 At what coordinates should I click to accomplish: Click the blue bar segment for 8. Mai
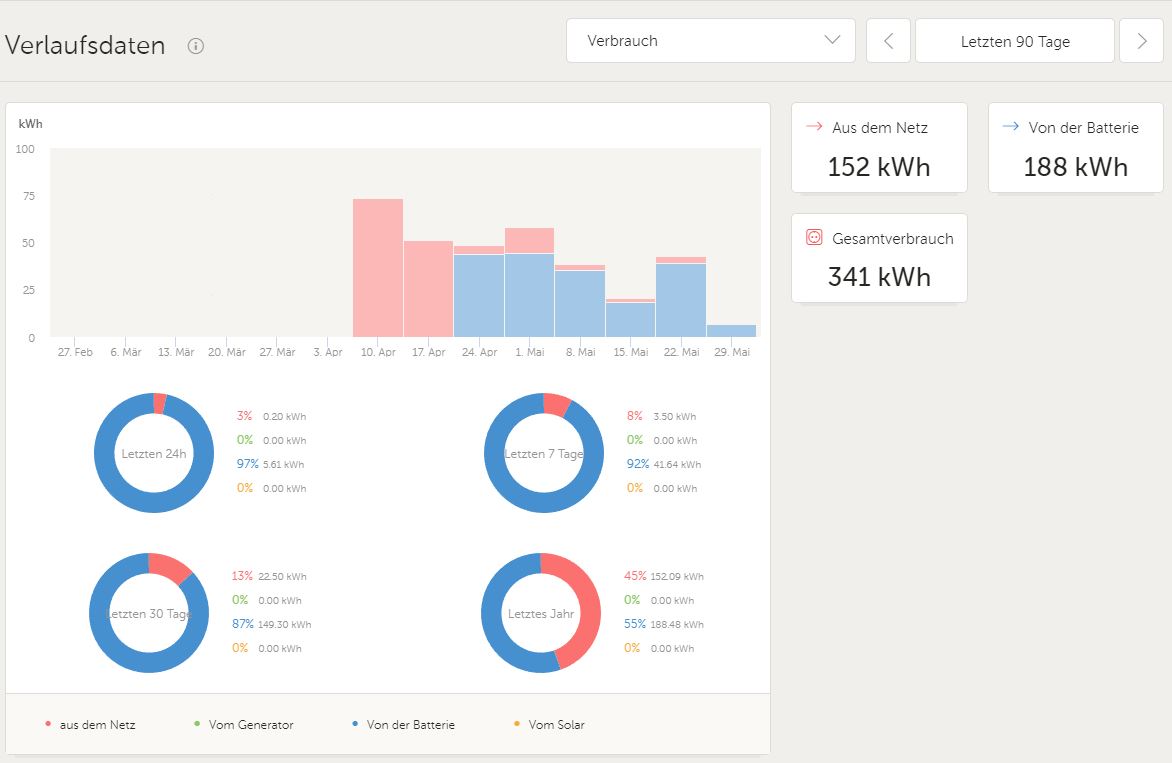(x=580, y=303)
